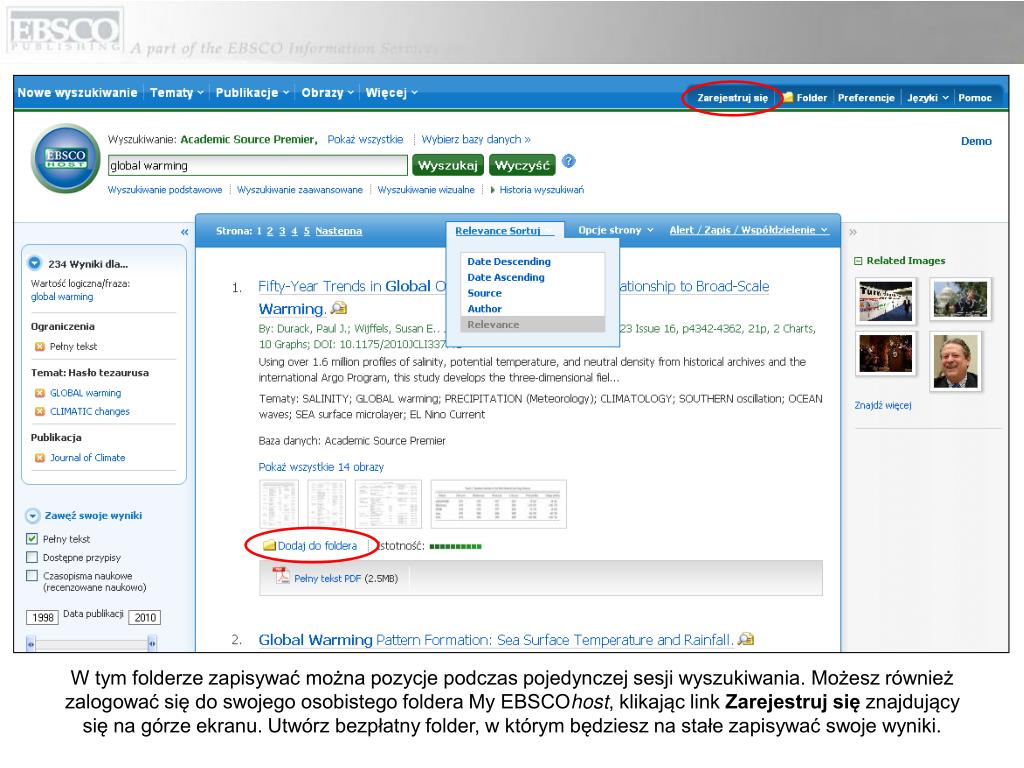
Task: Select Relevance sort option
Action: click(x=532, y=325)
